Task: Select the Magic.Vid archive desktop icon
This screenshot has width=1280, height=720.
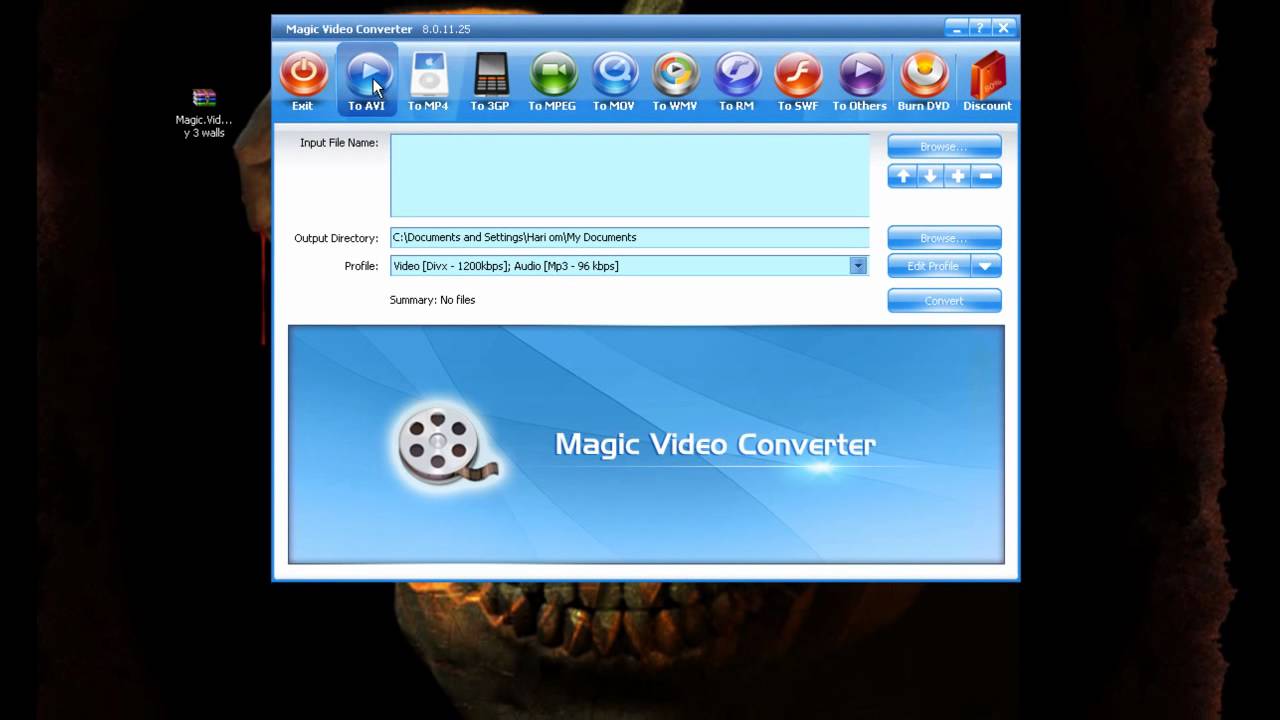Action: 204,113
